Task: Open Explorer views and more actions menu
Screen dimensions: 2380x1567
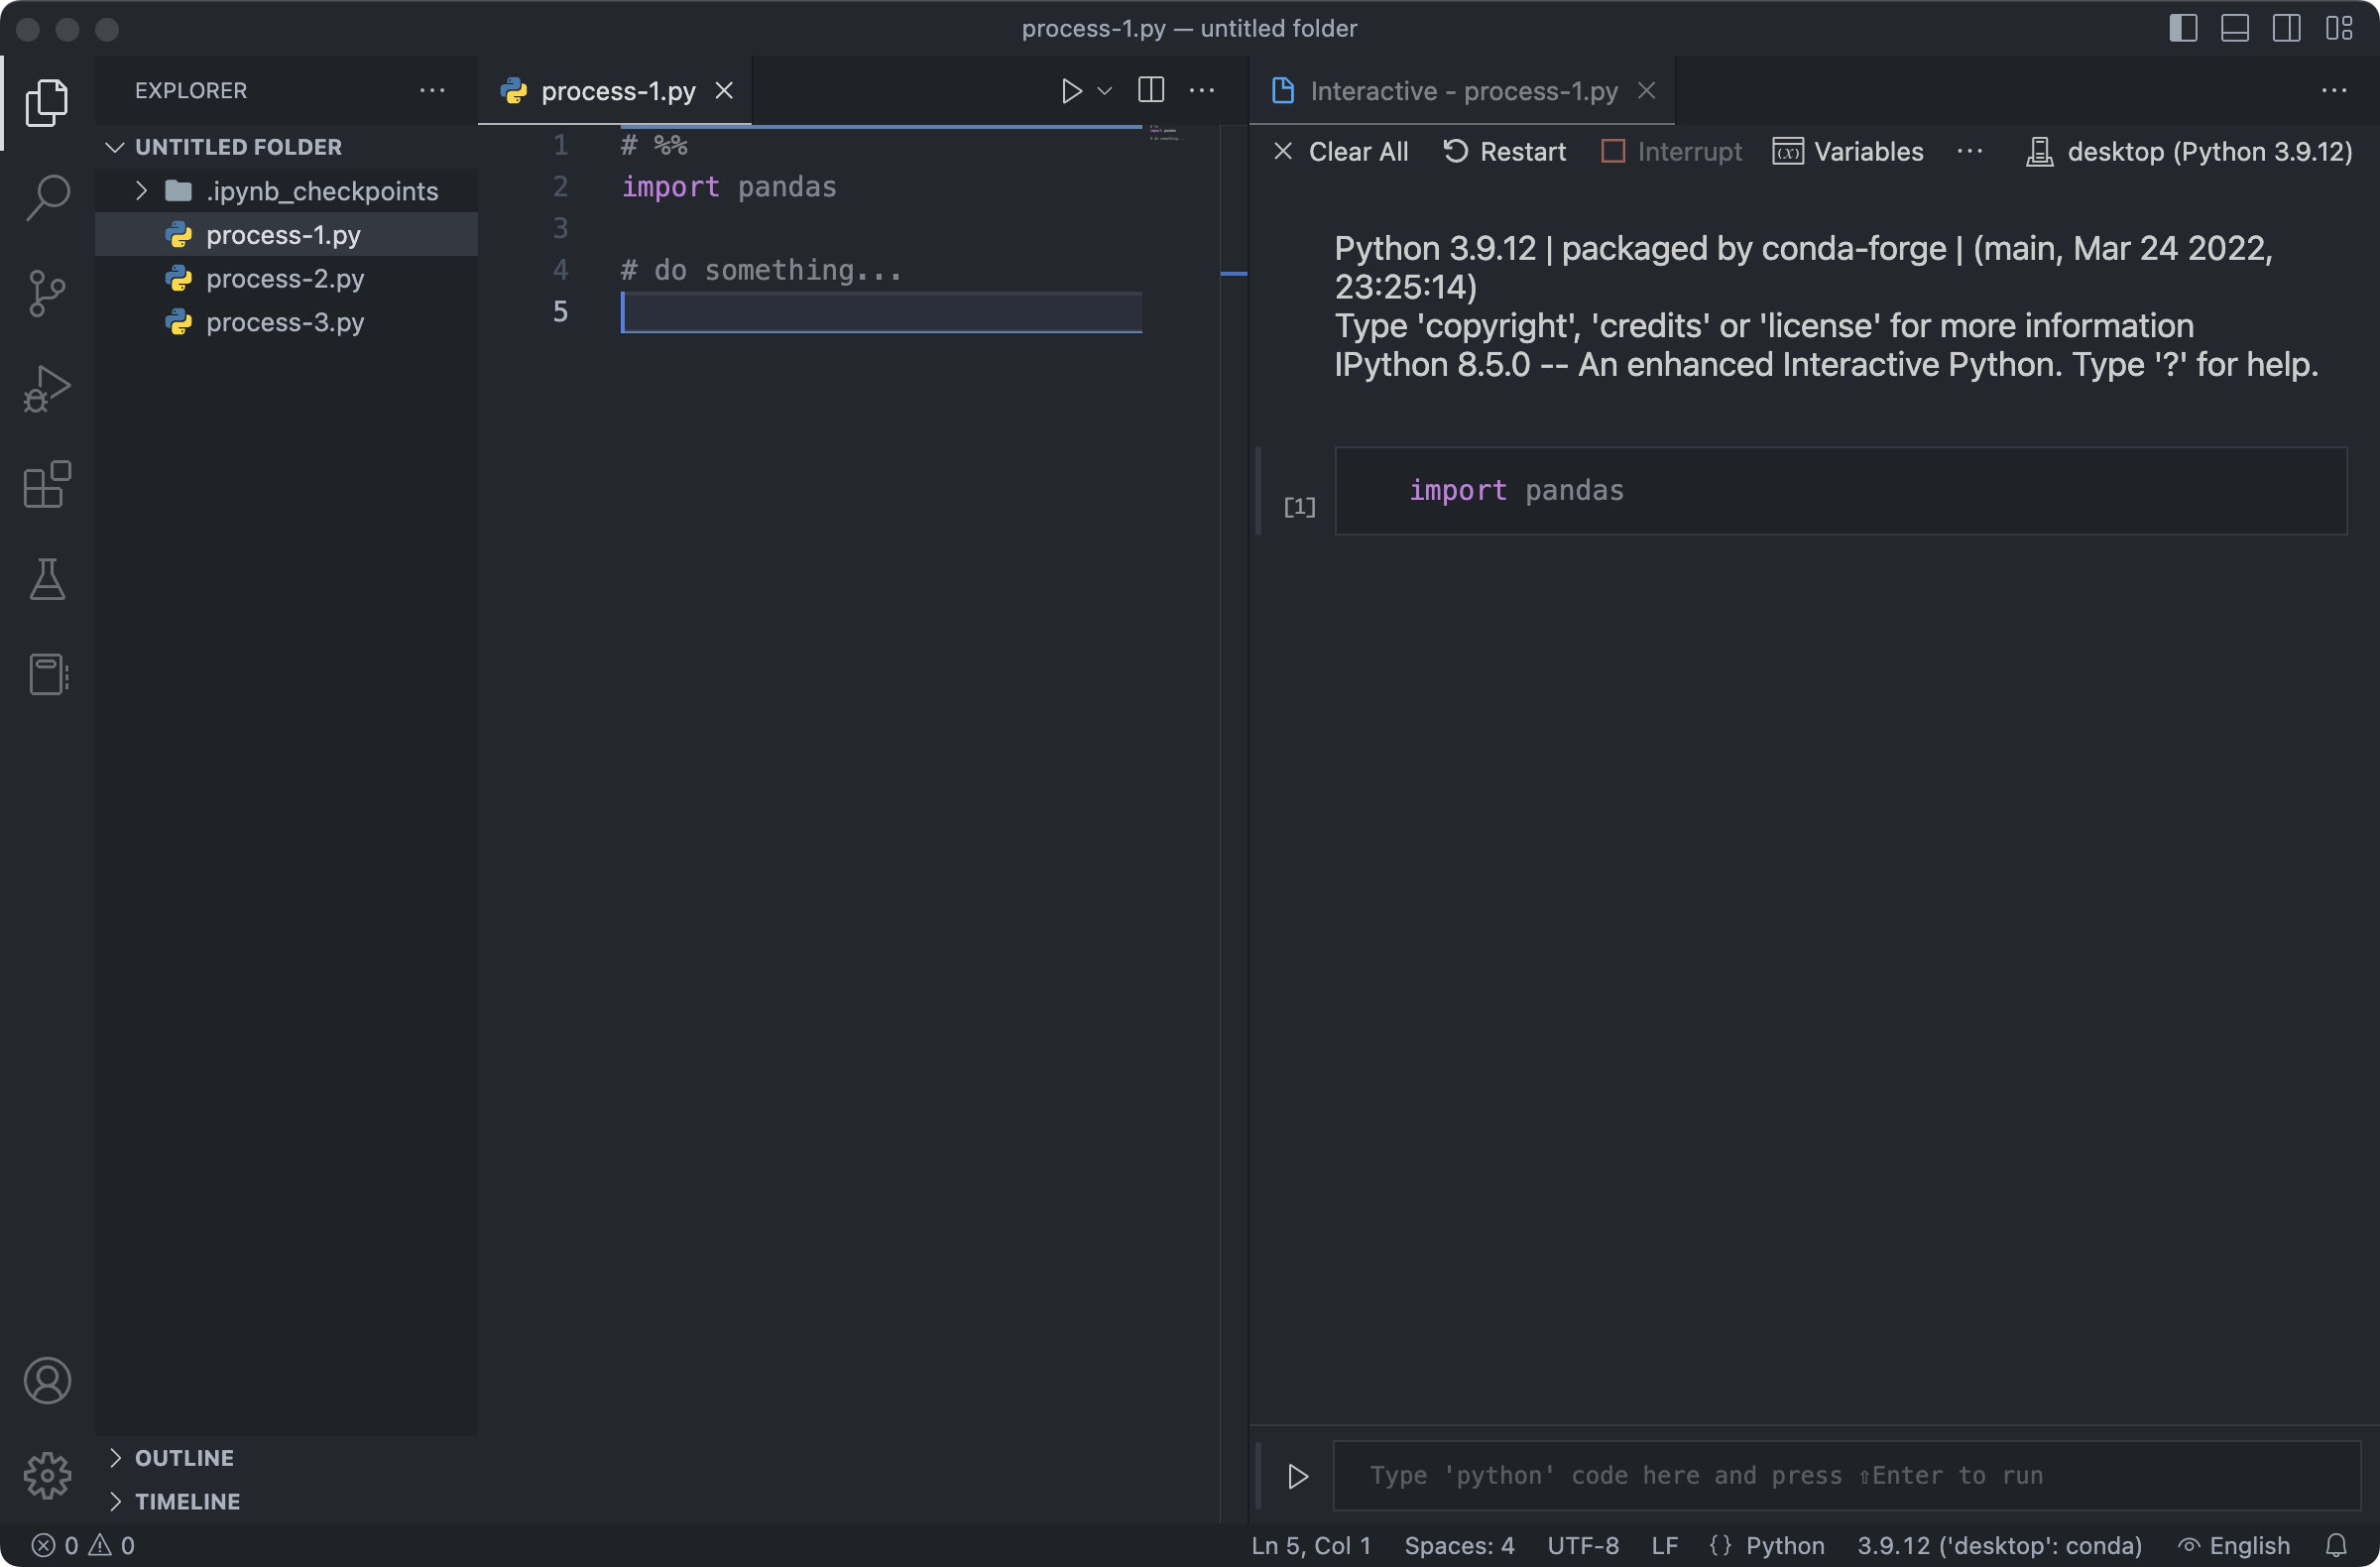Action: 432,91
